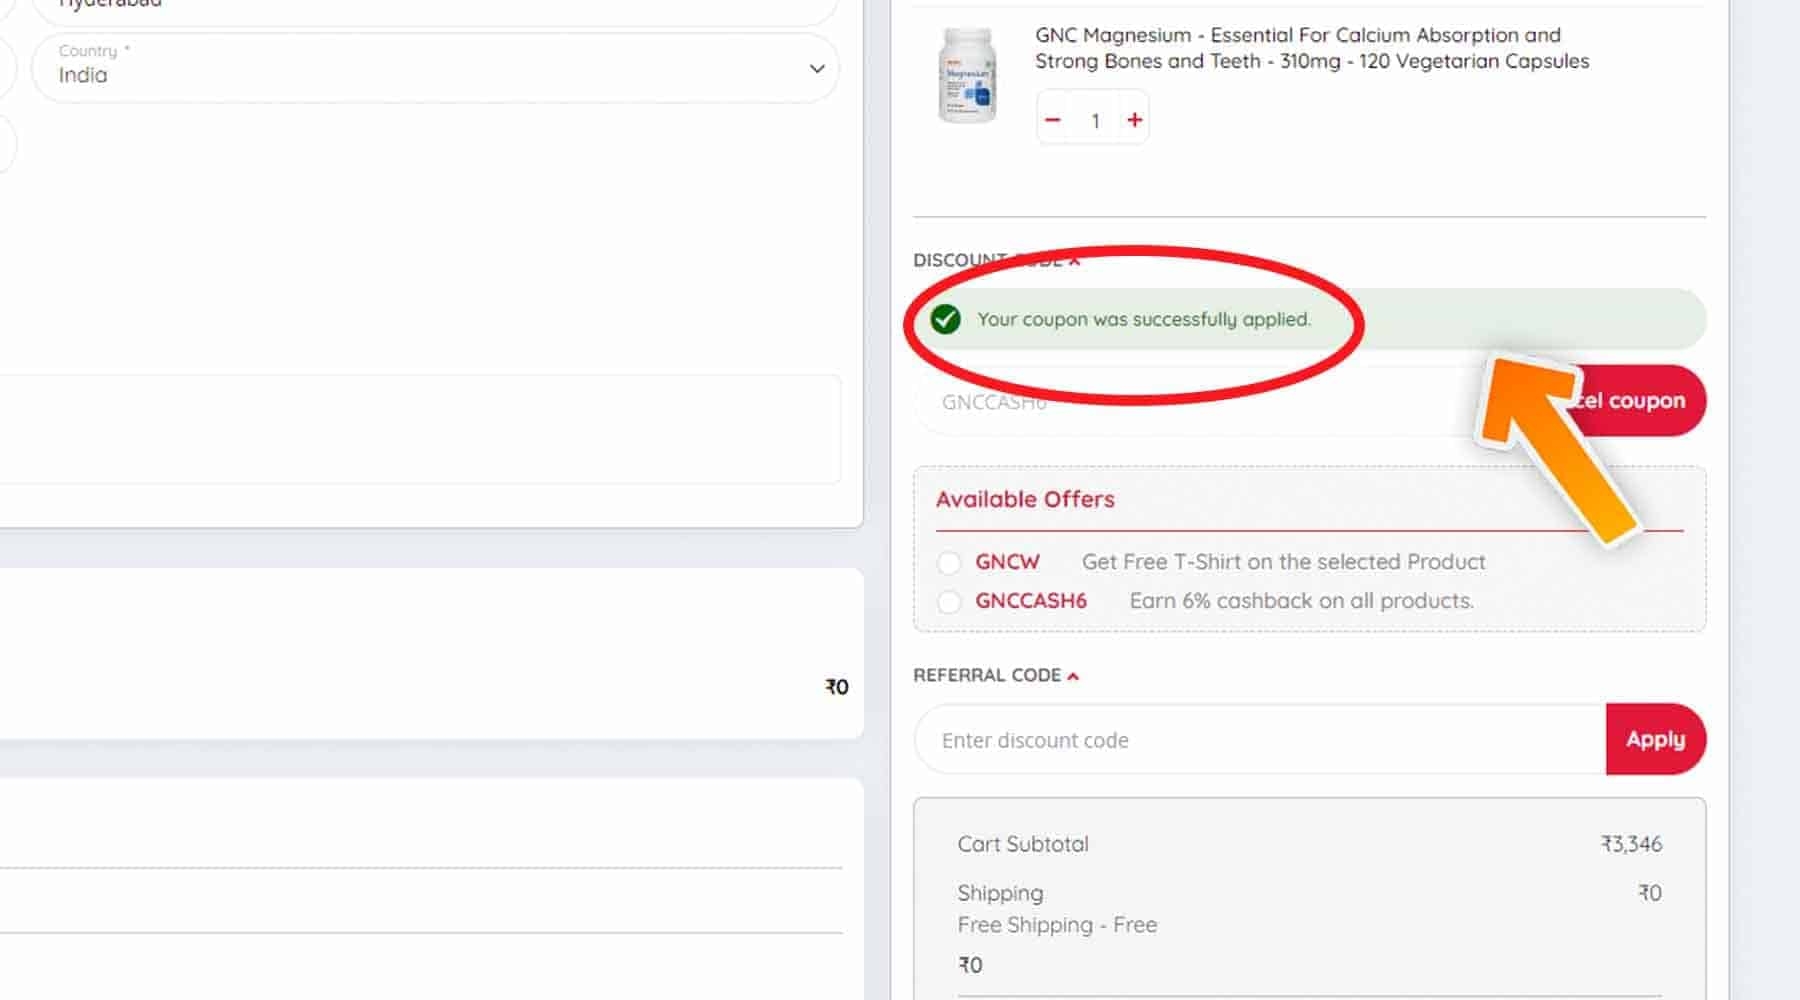This screenshot has height=1000, width=1800.
Task: Focus the referral 'Enter discount code' field
Action: pyautogui.click(x=1260, y=740)
